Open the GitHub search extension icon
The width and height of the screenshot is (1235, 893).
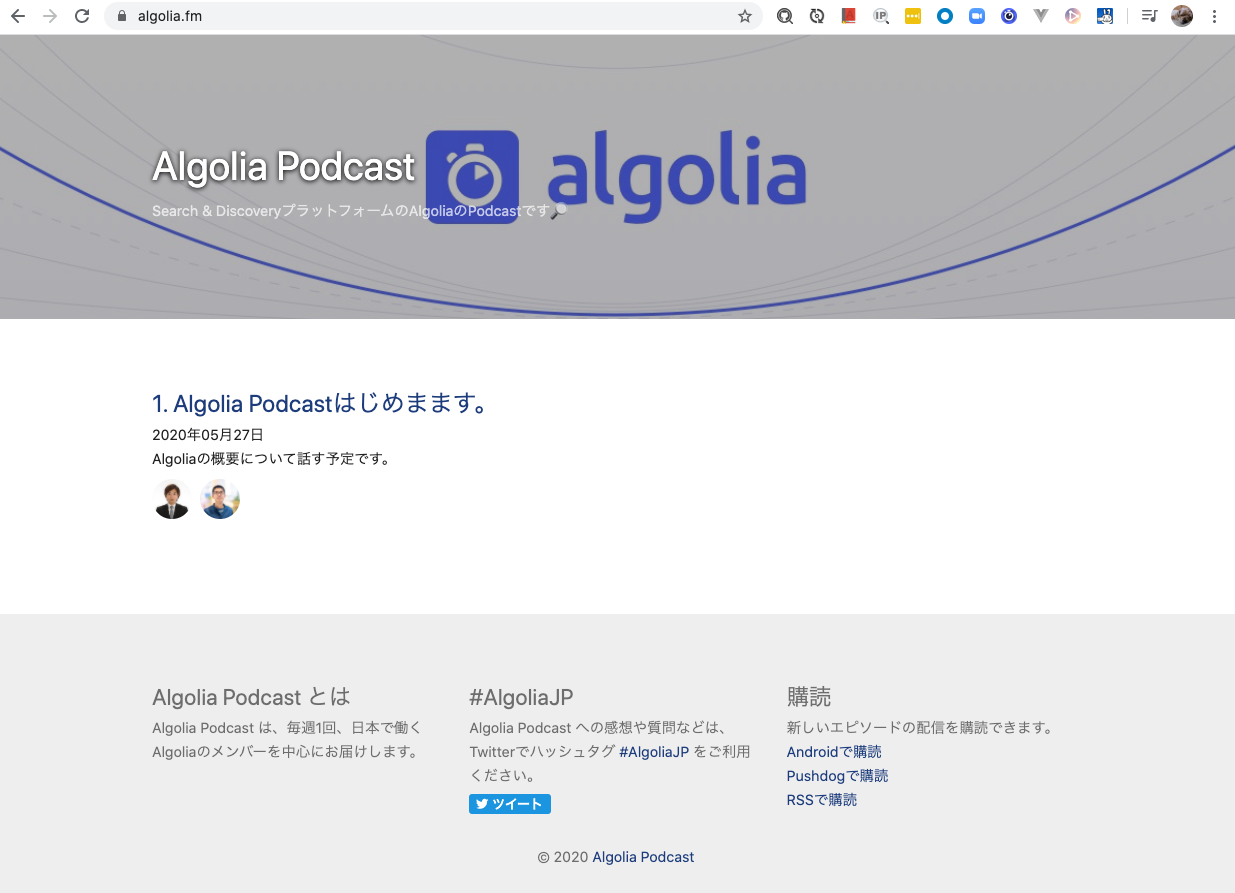pos(785,16)
